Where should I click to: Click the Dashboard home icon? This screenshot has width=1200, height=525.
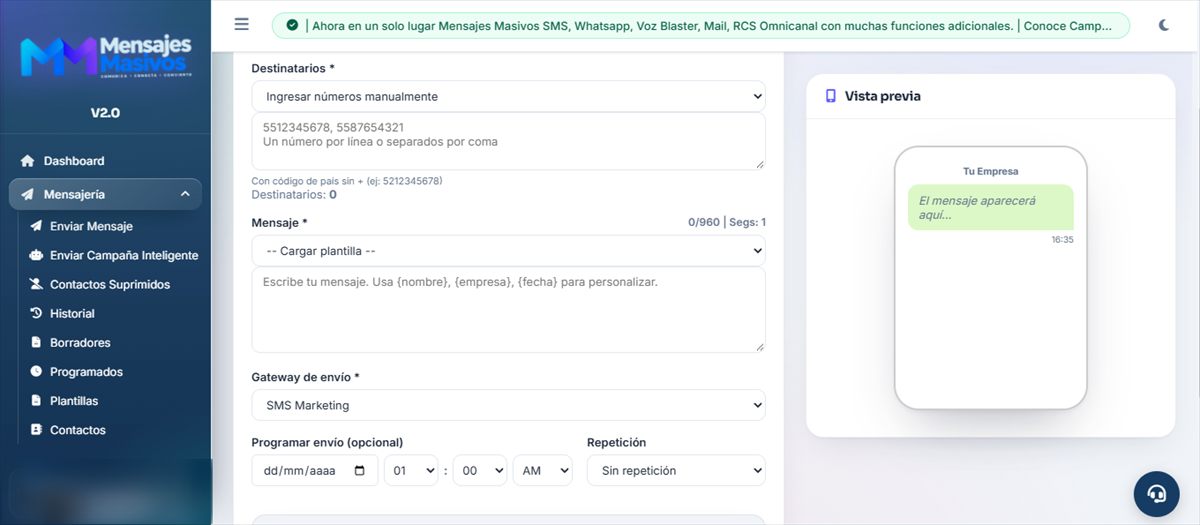coord(28,161)
